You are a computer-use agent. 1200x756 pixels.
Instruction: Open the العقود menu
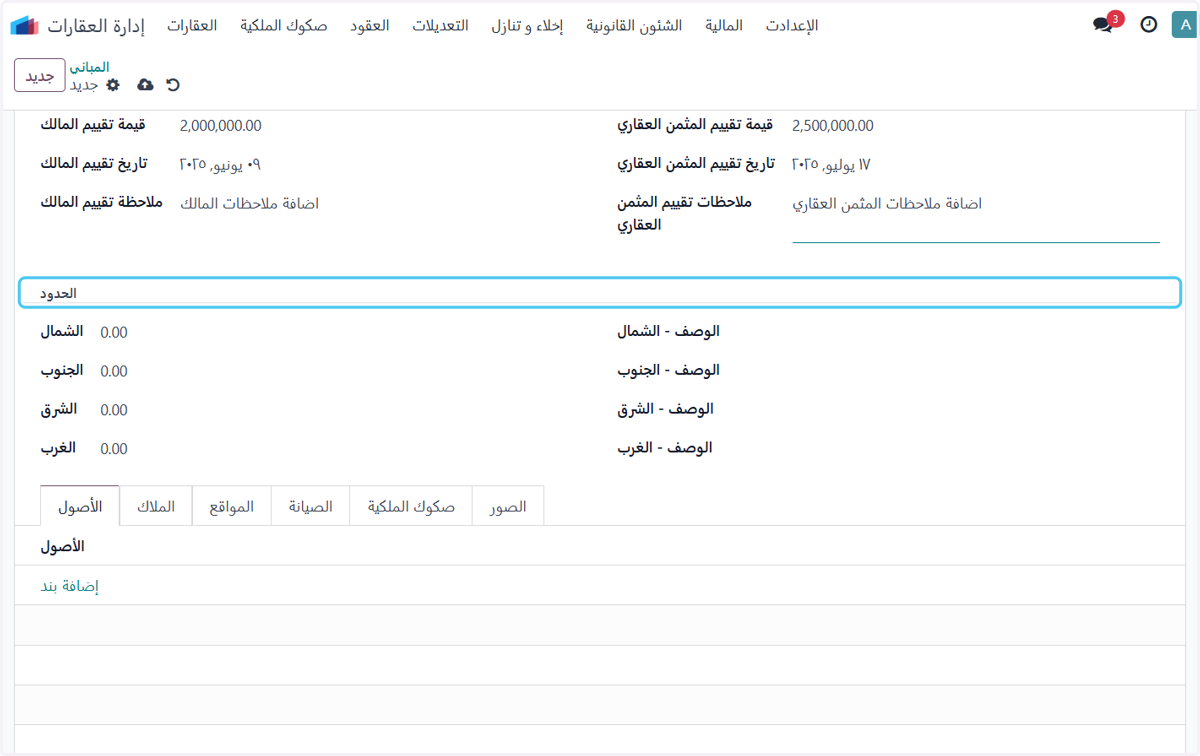(370, 26)
